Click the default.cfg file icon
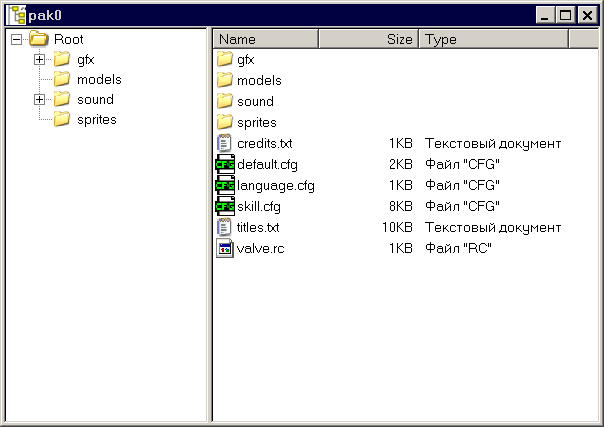Image resolution: width=604 pixels, height=427 pixels. [x=225, y=164]
